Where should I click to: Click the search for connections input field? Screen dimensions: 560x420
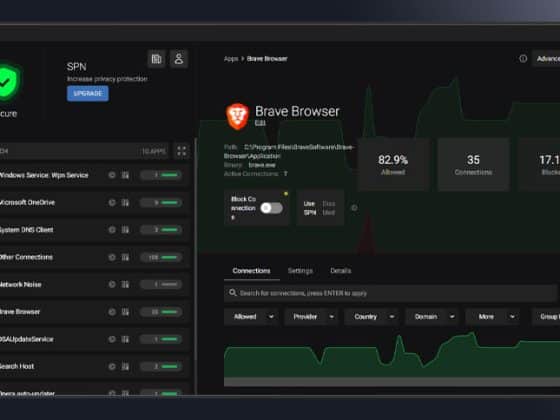390,293
